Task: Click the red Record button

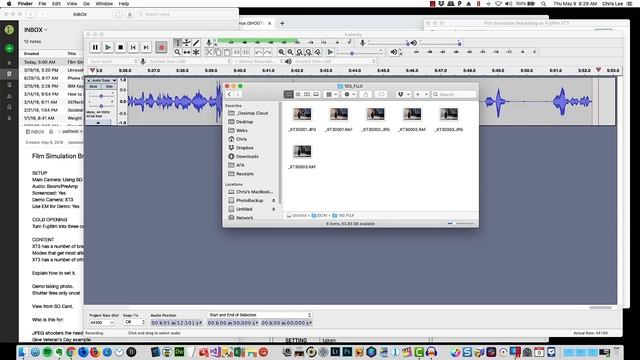Action: [x=161, y=47]
